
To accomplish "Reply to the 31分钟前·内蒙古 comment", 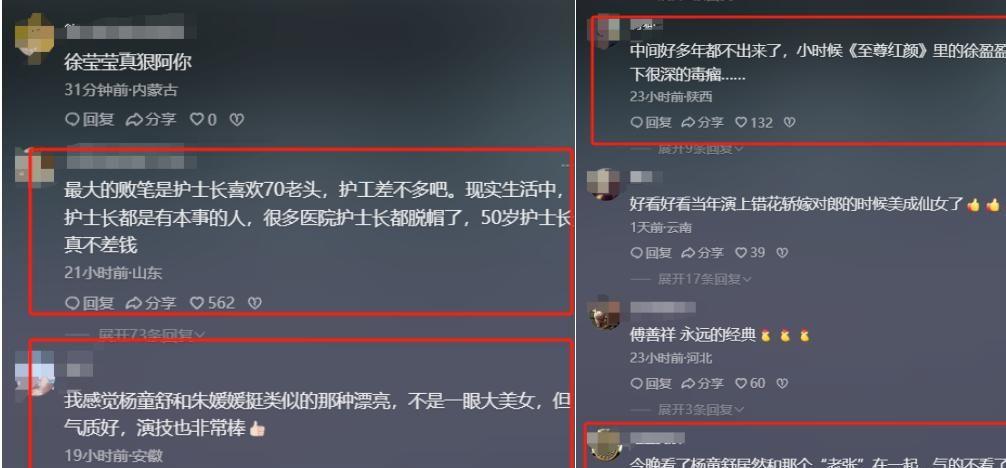I will click(90, 119).
